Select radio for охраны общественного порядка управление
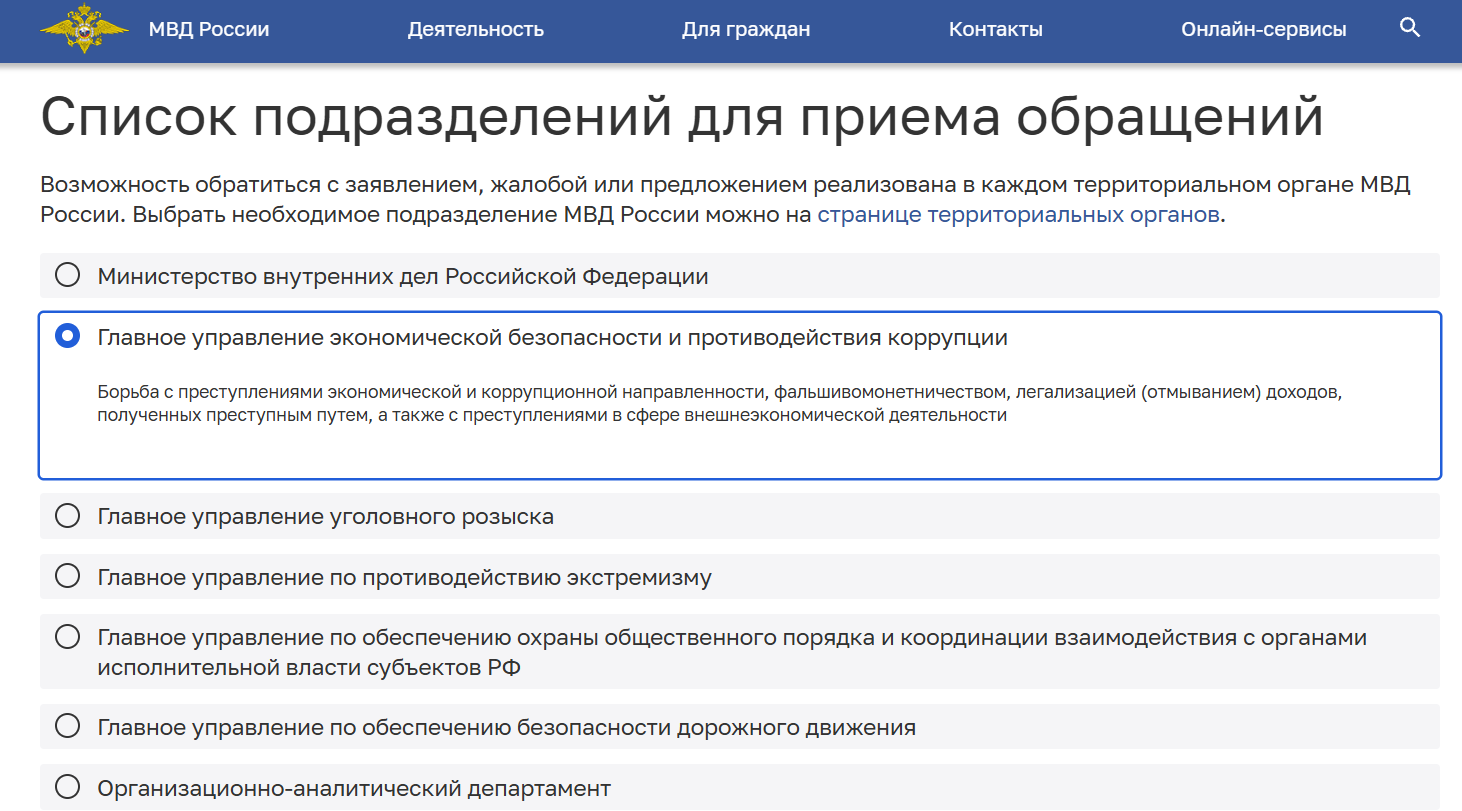 point(67,637)
